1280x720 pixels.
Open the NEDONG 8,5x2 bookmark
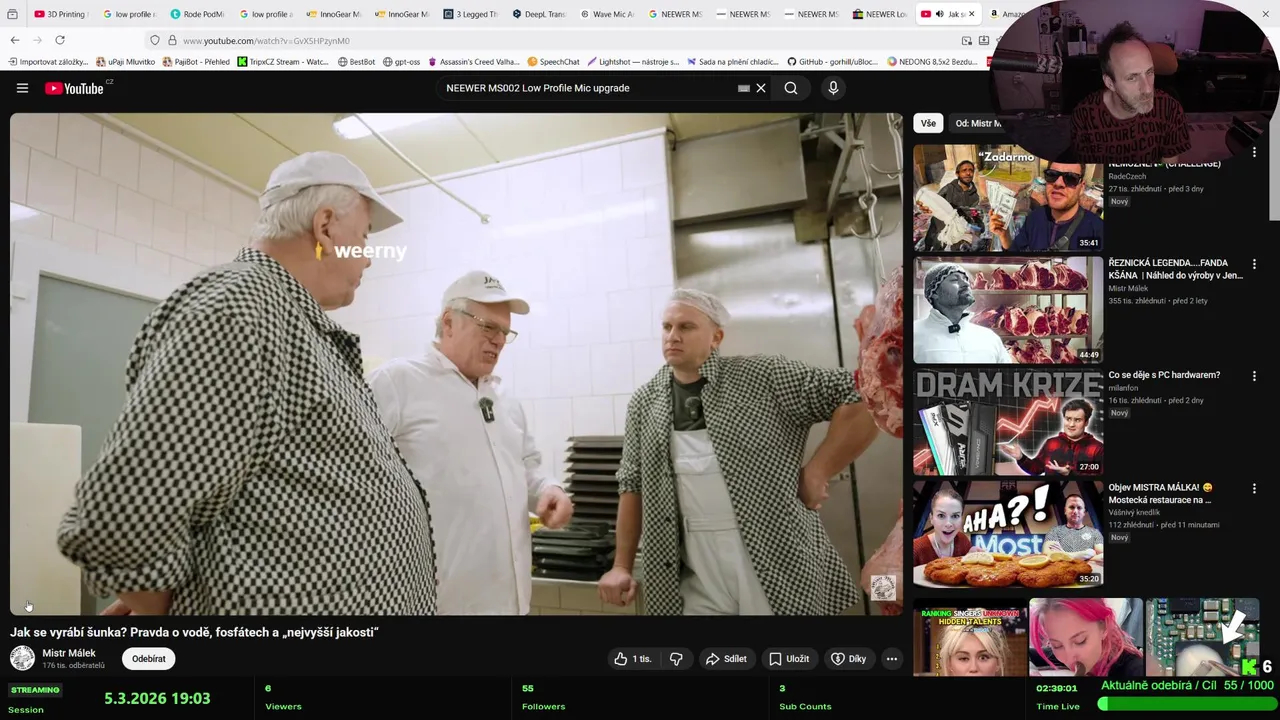pyautogui.click(x=932, y=62)
